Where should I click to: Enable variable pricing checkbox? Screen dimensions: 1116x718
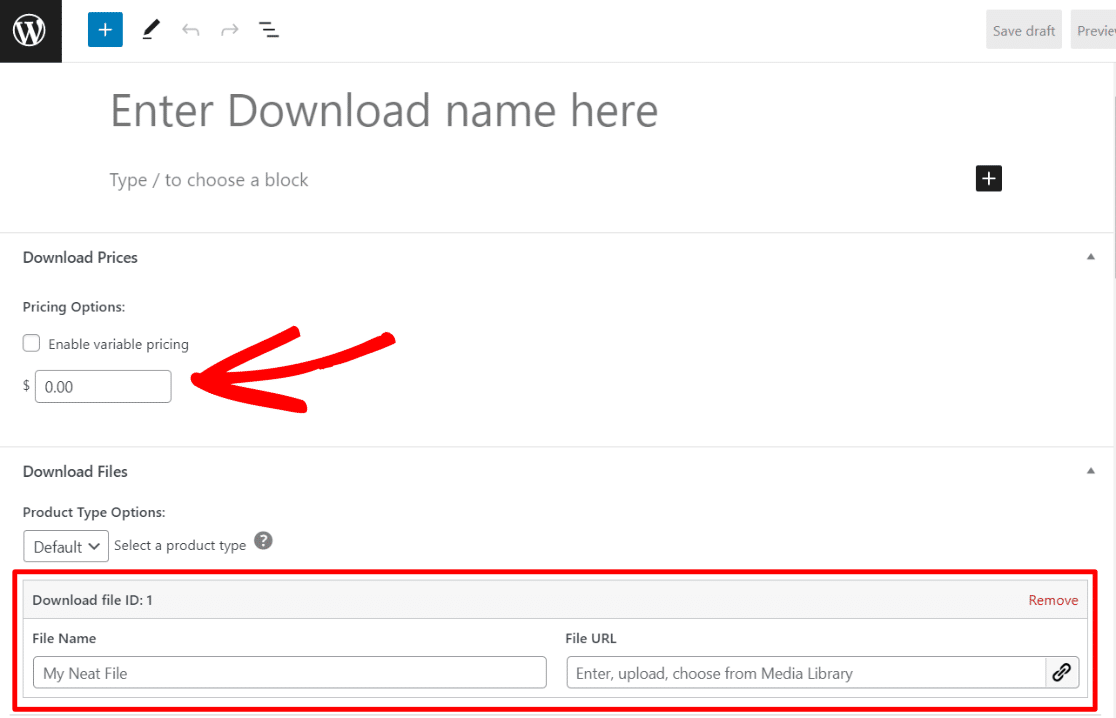pyautogui.click(x=31, y=342)
